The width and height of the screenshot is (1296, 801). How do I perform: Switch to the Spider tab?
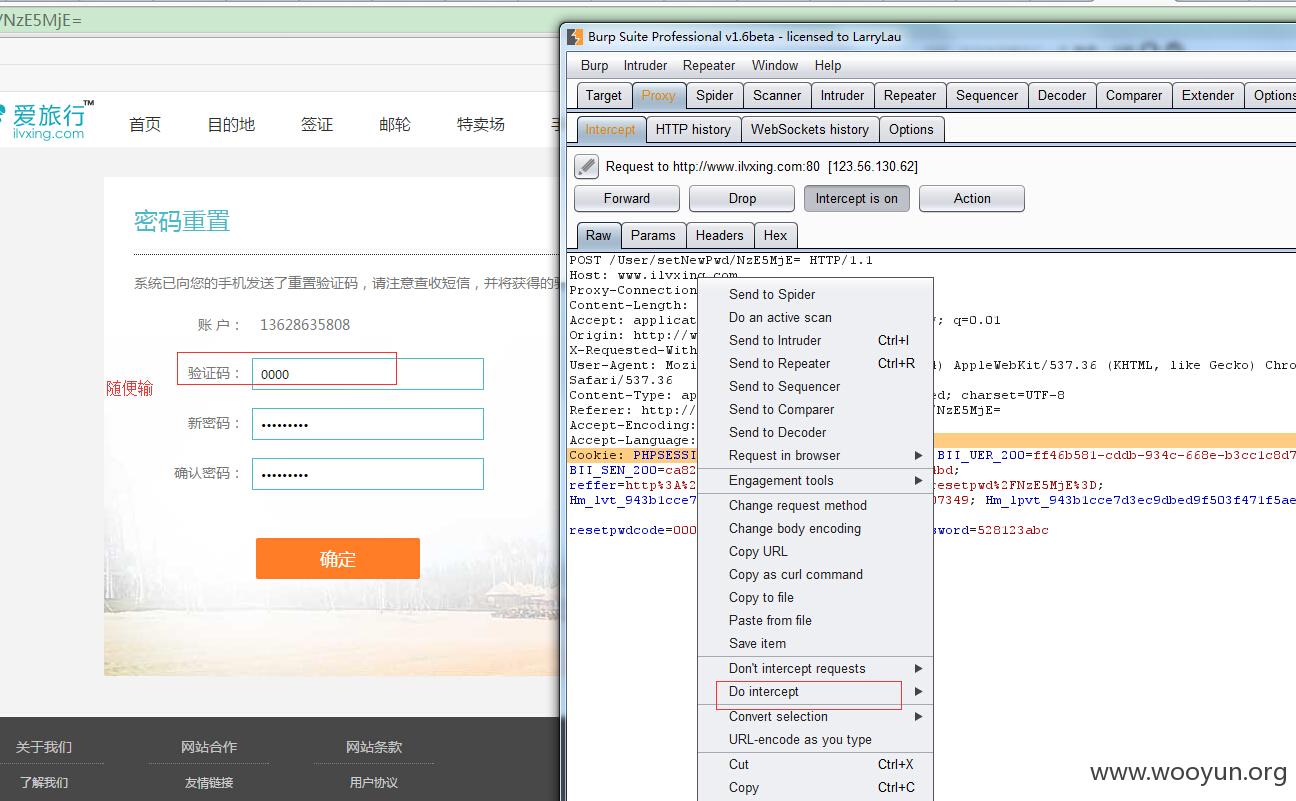(715, 95)
